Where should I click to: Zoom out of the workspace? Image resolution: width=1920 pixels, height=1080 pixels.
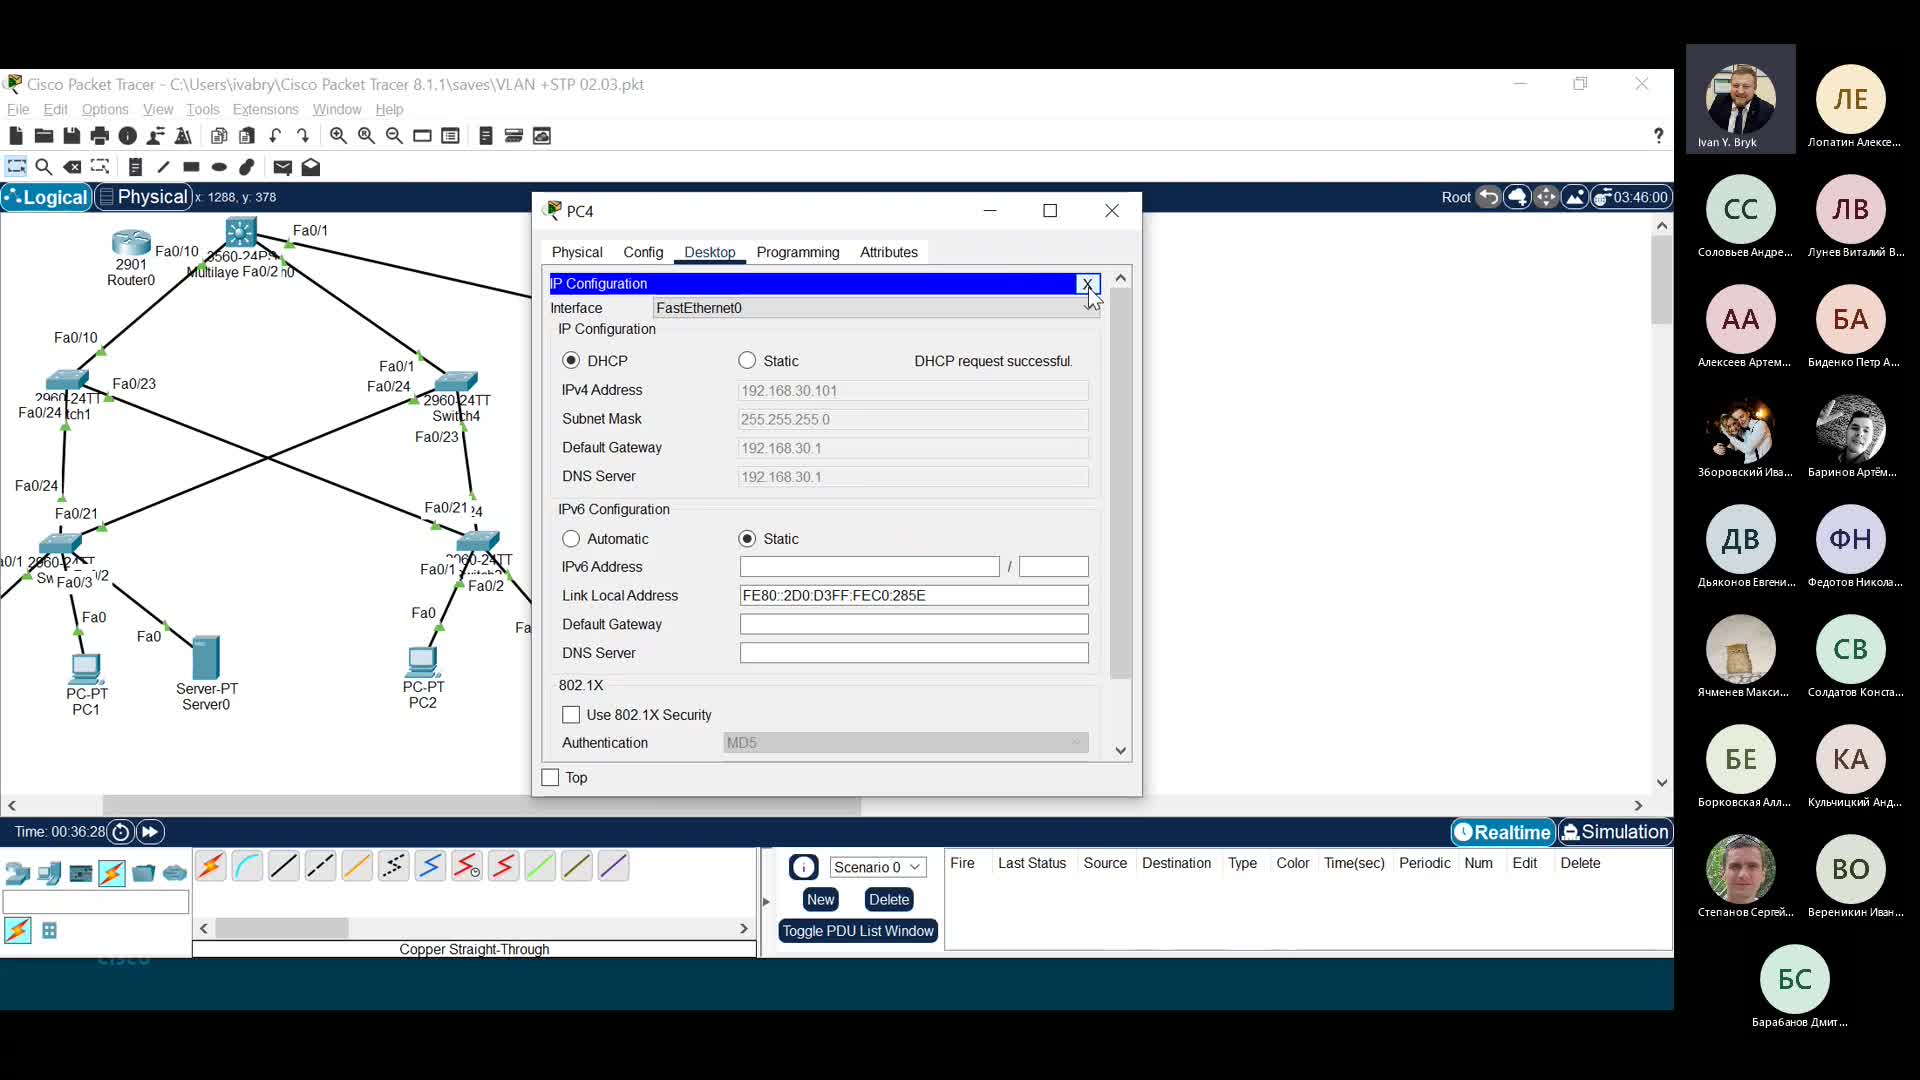click(x=394, y=136)
